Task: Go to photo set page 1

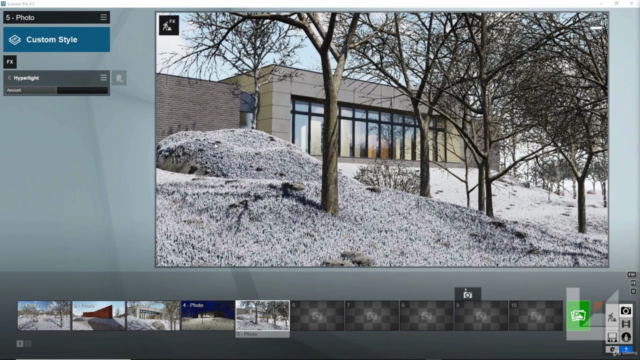Action: 20,344
